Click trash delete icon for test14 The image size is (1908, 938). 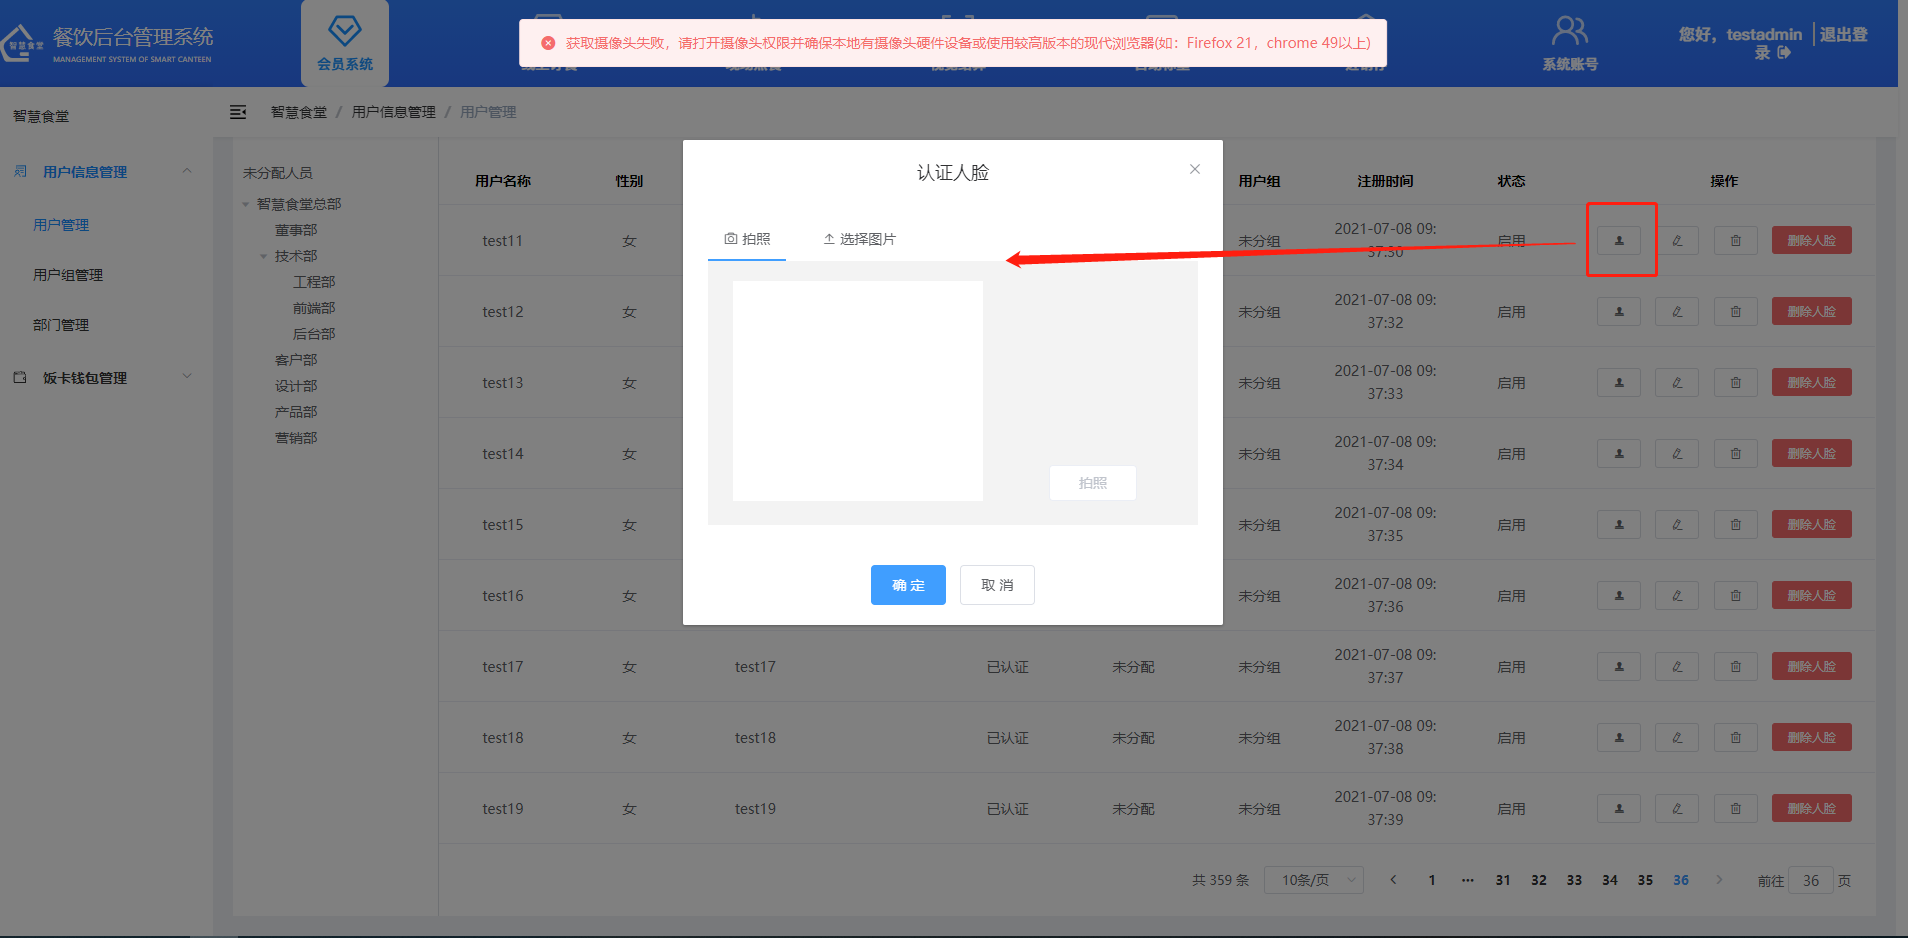(1735, 454)
